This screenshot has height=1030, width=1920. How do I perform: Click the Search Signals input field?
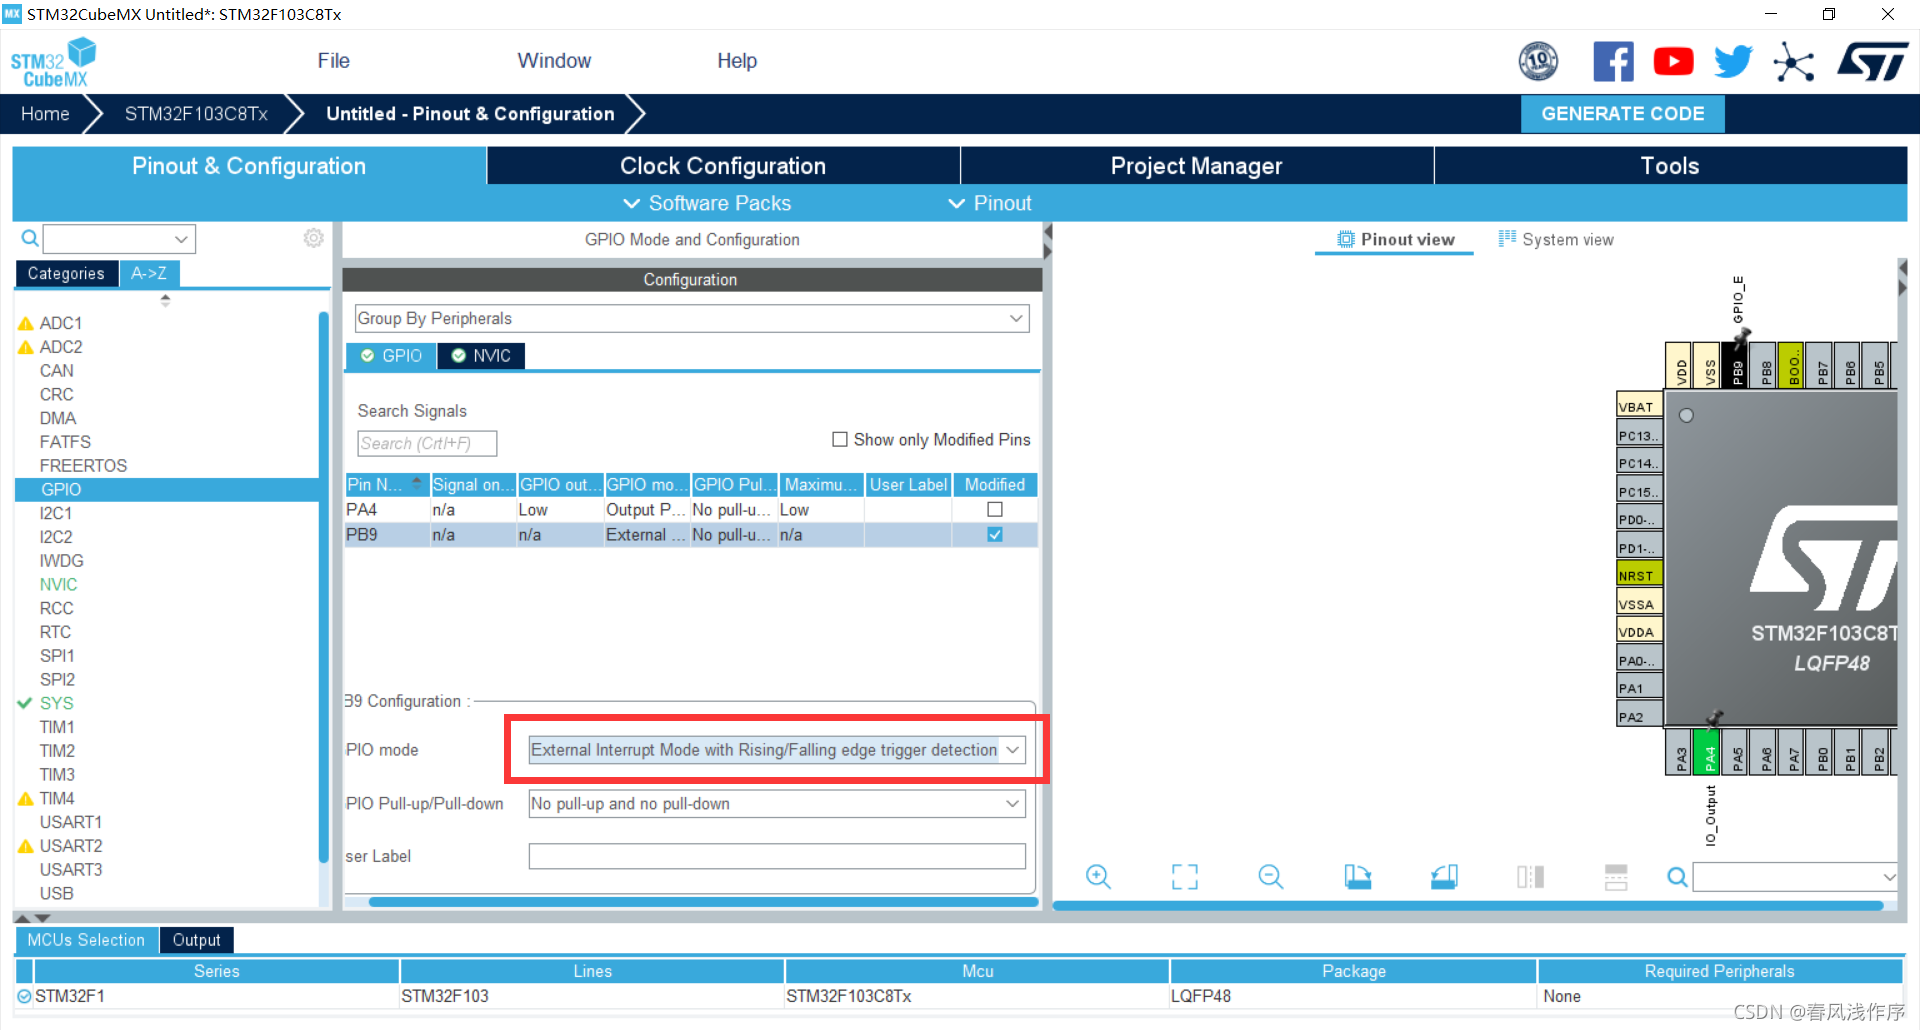[x=427, y=443]
